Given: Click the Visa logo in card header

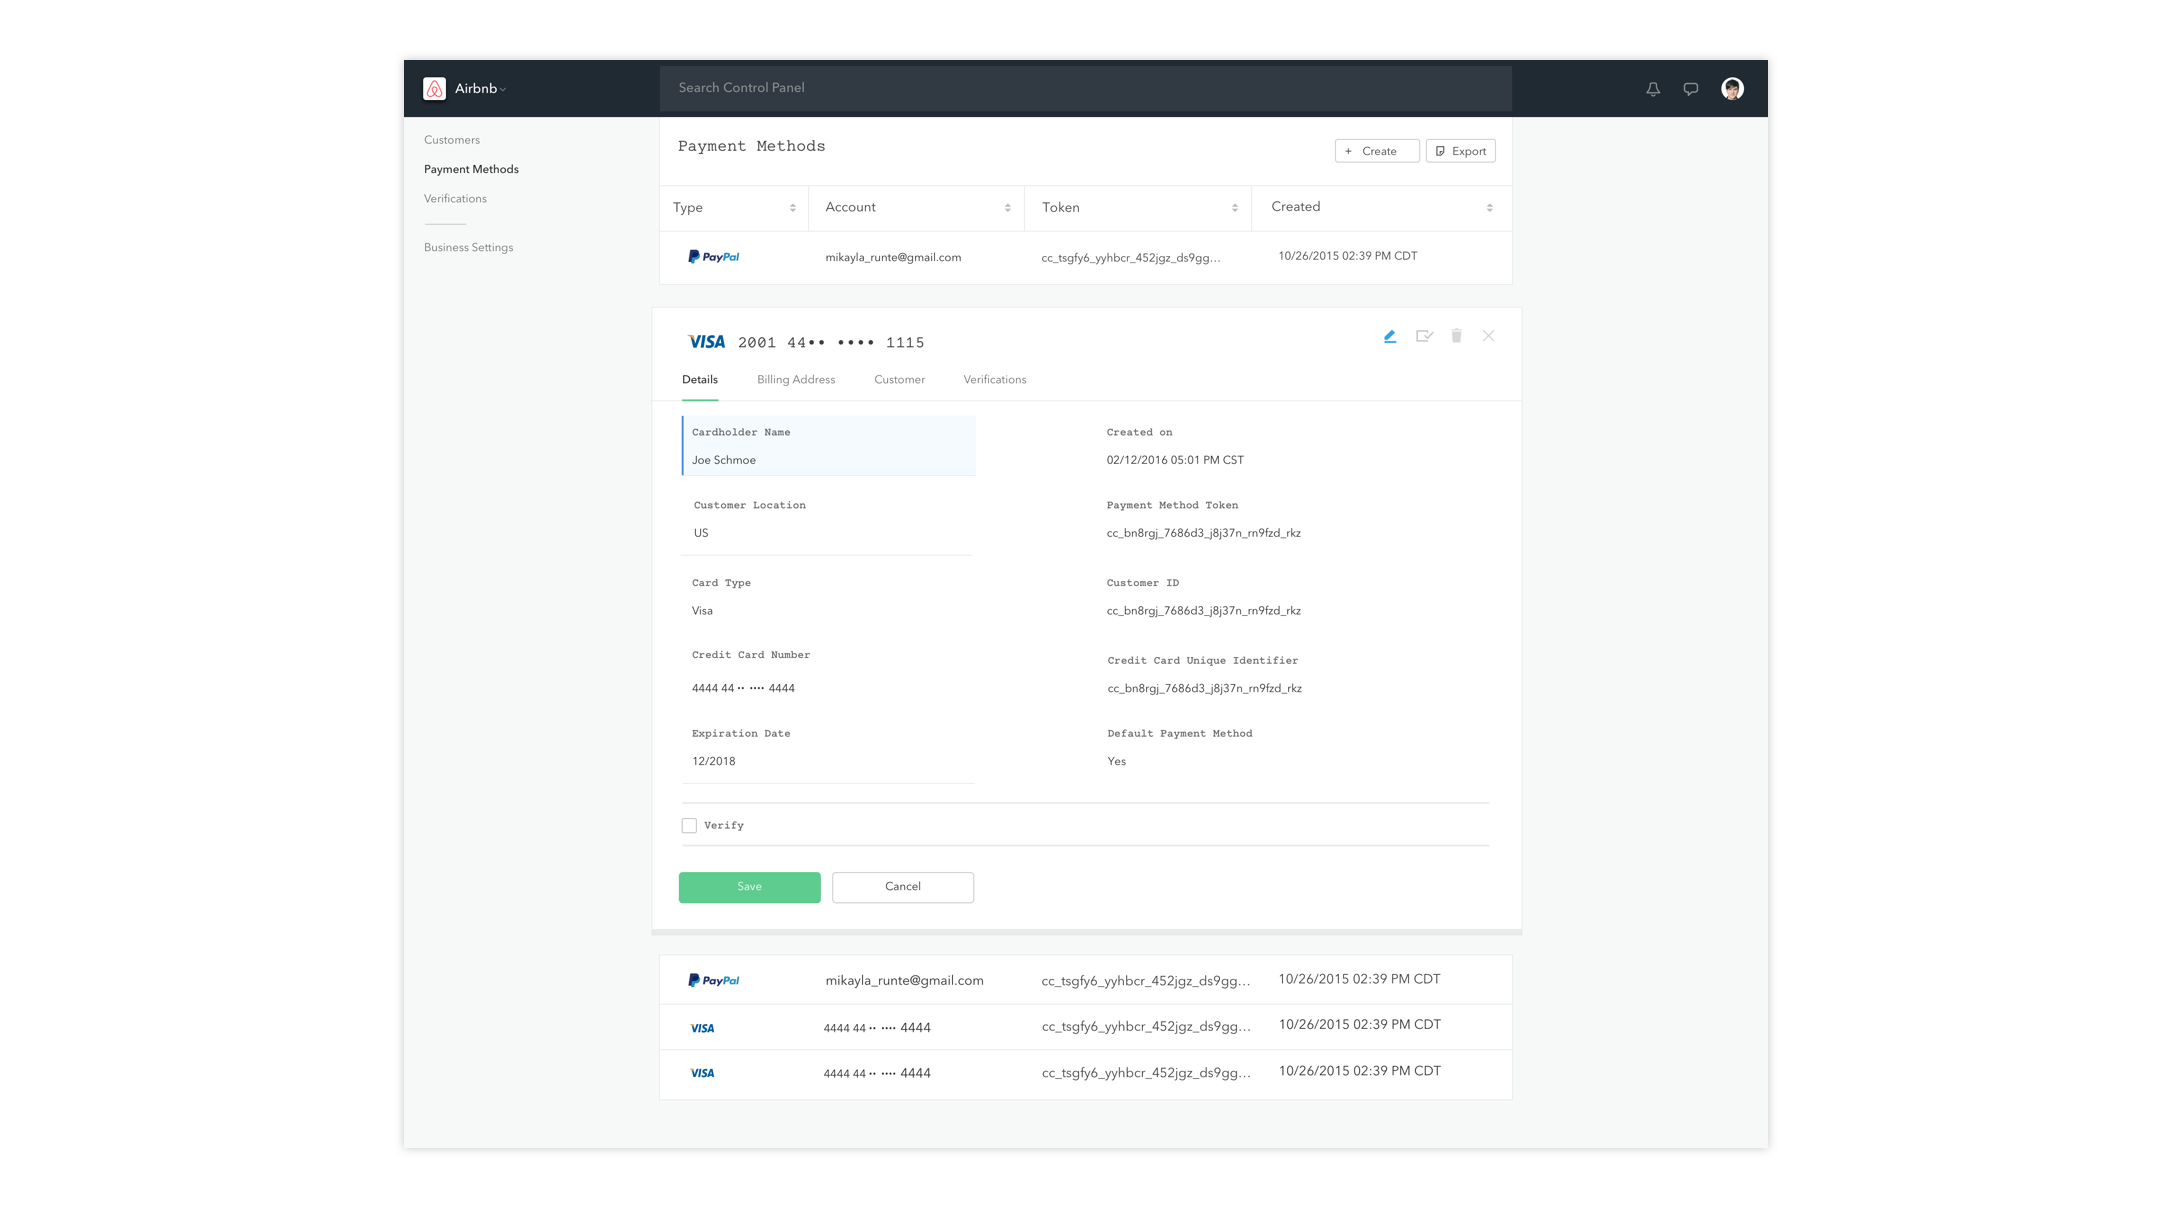Looking at the screenshot, I should [707, 342].
